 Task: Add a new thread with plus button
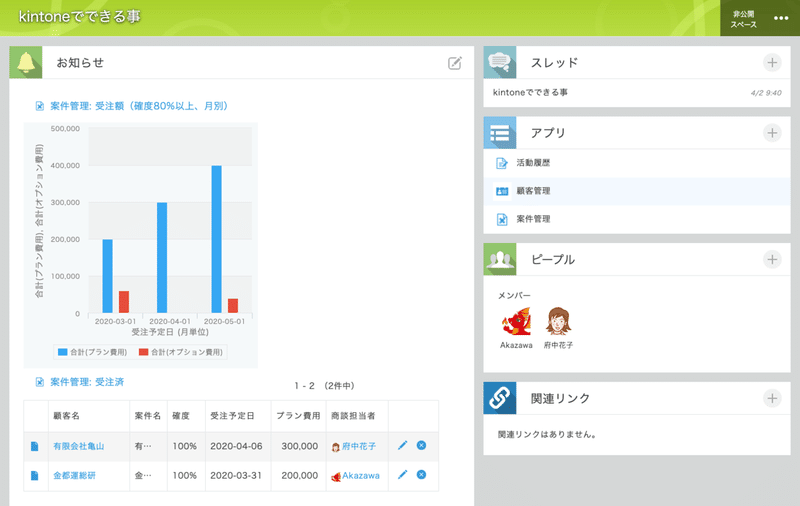click(x=772, y=62)
